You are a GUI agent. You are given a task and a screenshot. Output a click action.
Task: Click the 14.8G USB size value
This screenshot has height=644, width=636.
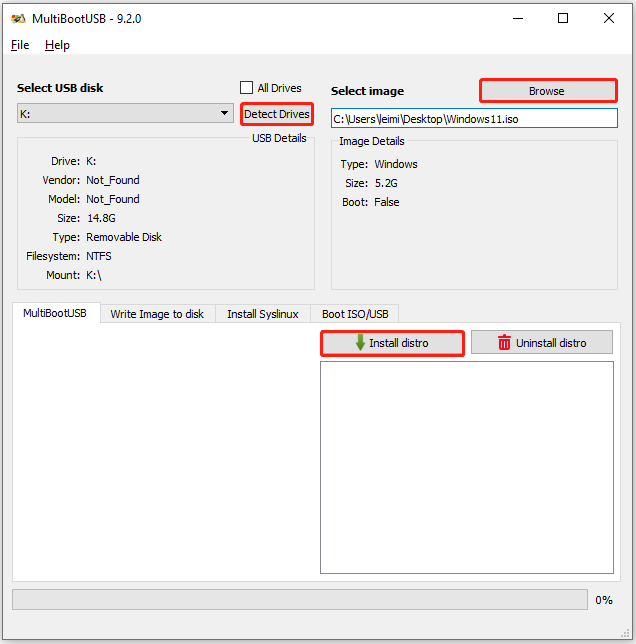(x=101, y=218)
